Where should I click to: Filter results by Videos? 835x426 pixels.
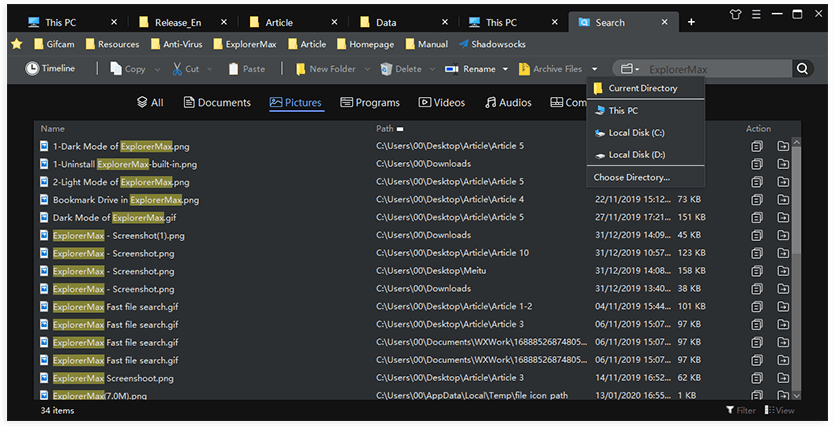[x=442, y=102]
